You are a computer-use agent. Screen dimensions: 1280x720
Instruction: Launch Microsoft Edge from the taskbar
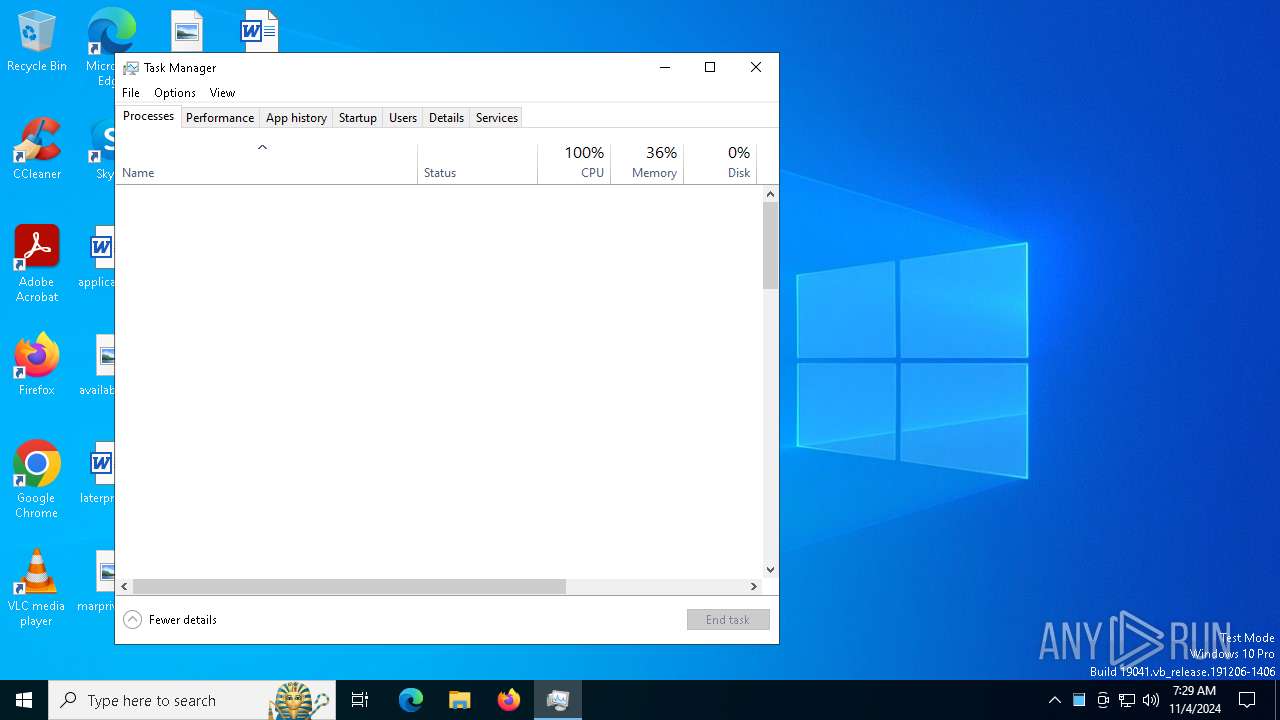[411, 700]
